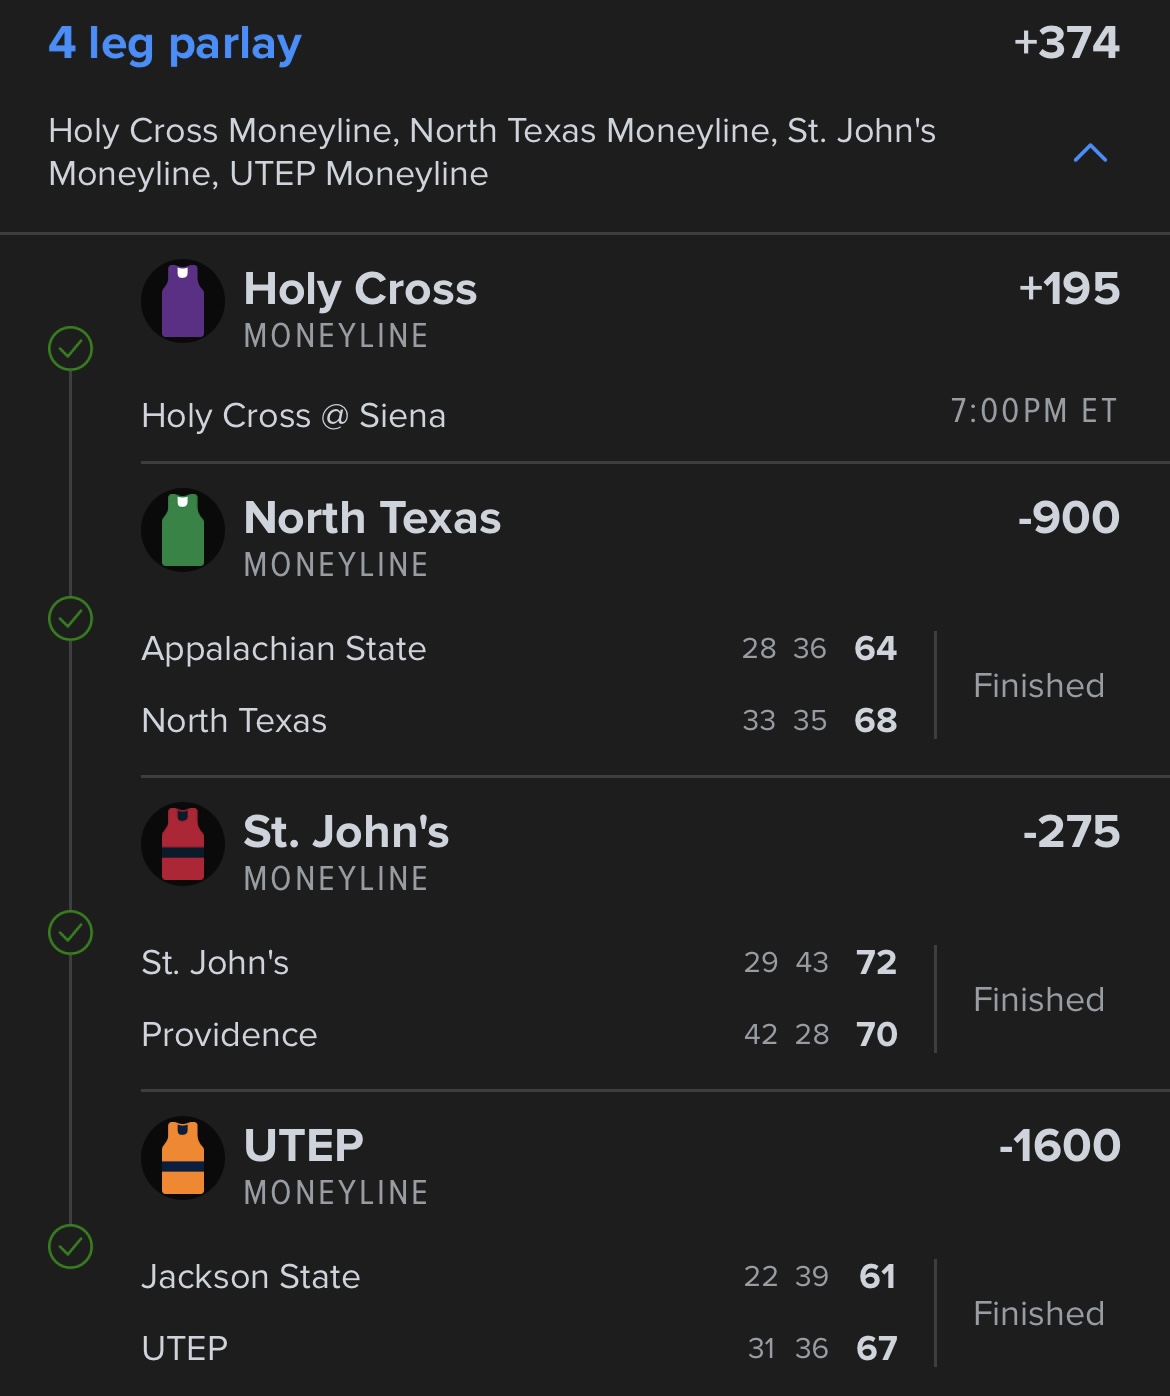
Task: Click the Holy Cross leg green checkmark
Action: (x=71, y=349)
